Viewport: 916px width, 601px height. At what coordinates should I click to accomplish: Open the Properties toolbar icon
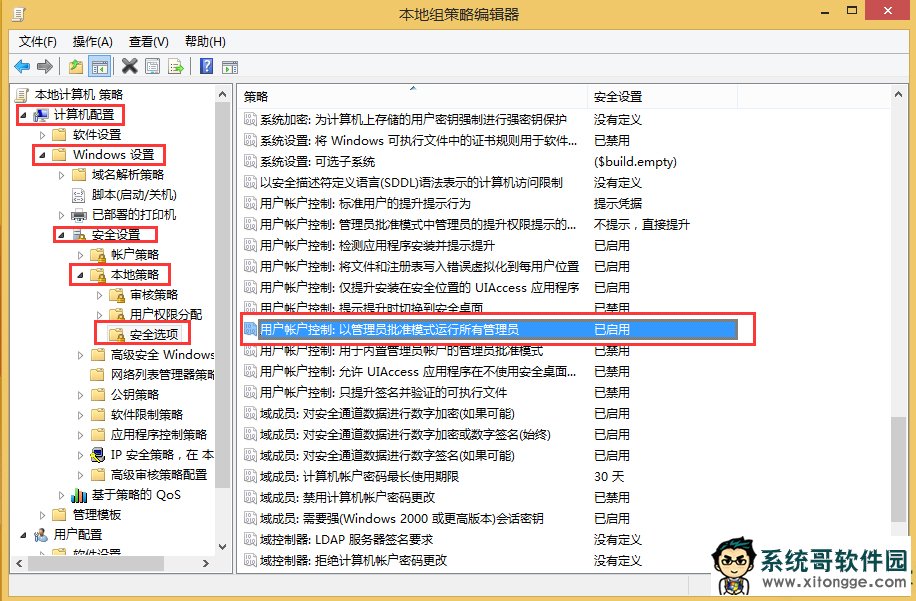(x=152, y=67)
